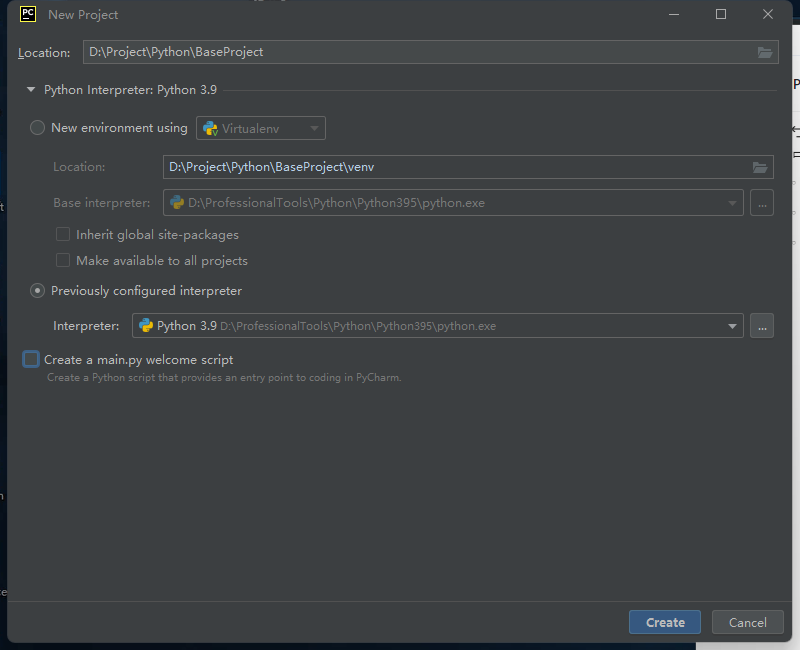Click the PyCharm logo in title bar
This screenshot has width=800, height=650.
(28, 14)
